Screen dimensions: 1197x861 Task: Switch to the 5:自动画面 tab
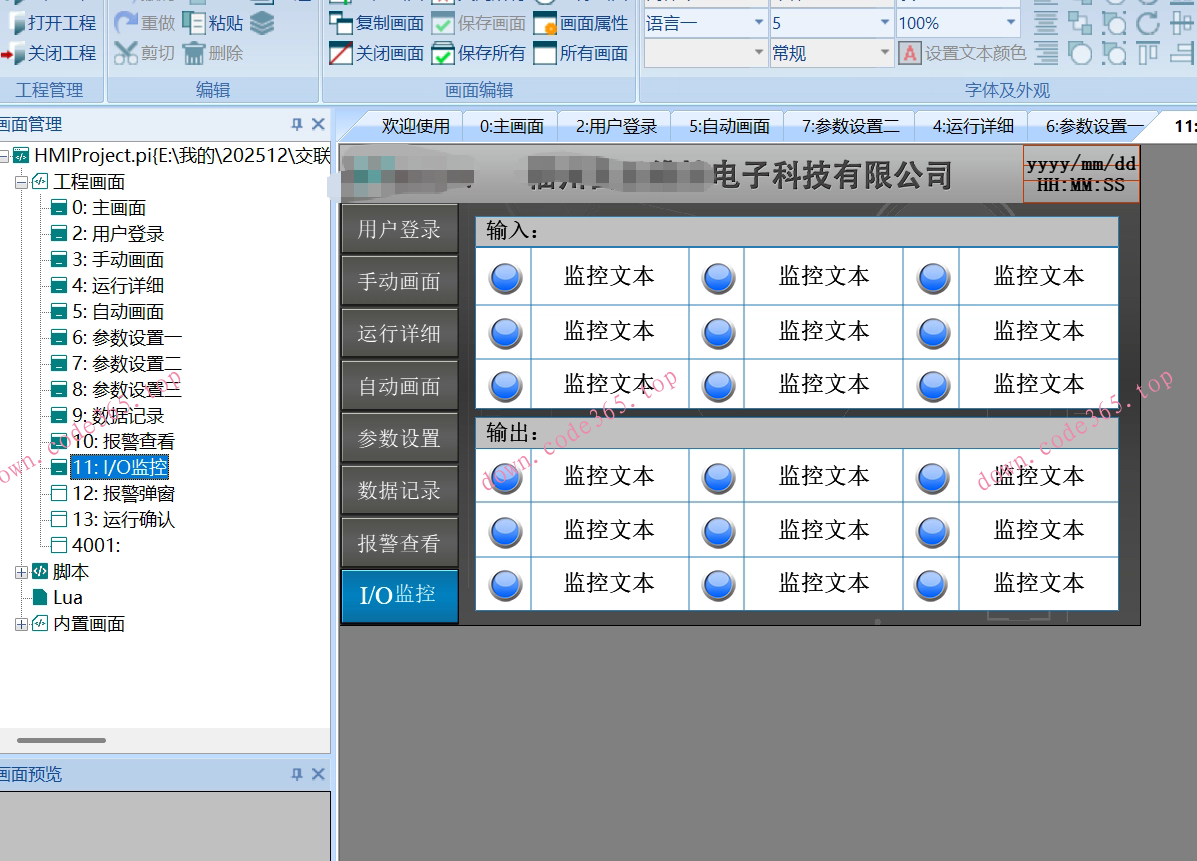[729, 126]
